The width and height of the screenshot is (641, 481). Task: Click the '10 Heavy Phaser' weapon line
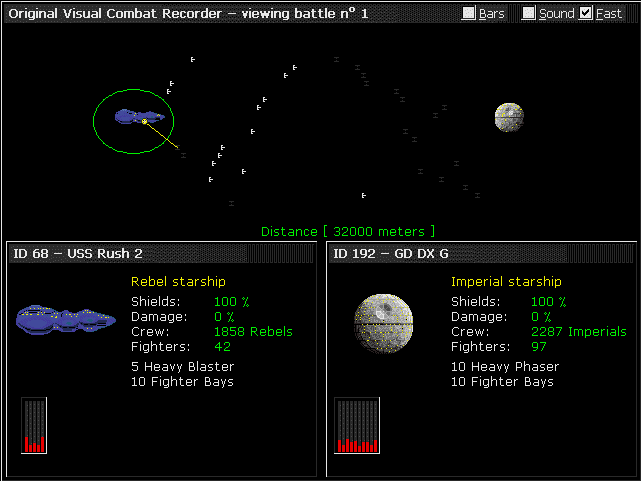[x=505, y=367]
